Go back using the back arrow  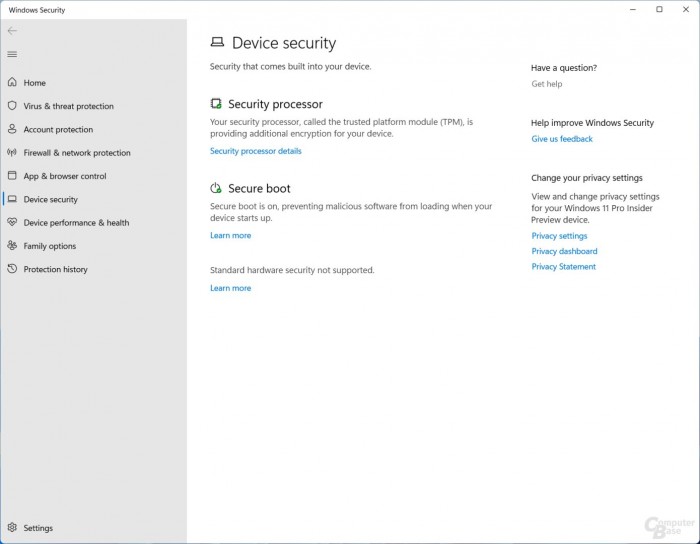coord(12,31)
